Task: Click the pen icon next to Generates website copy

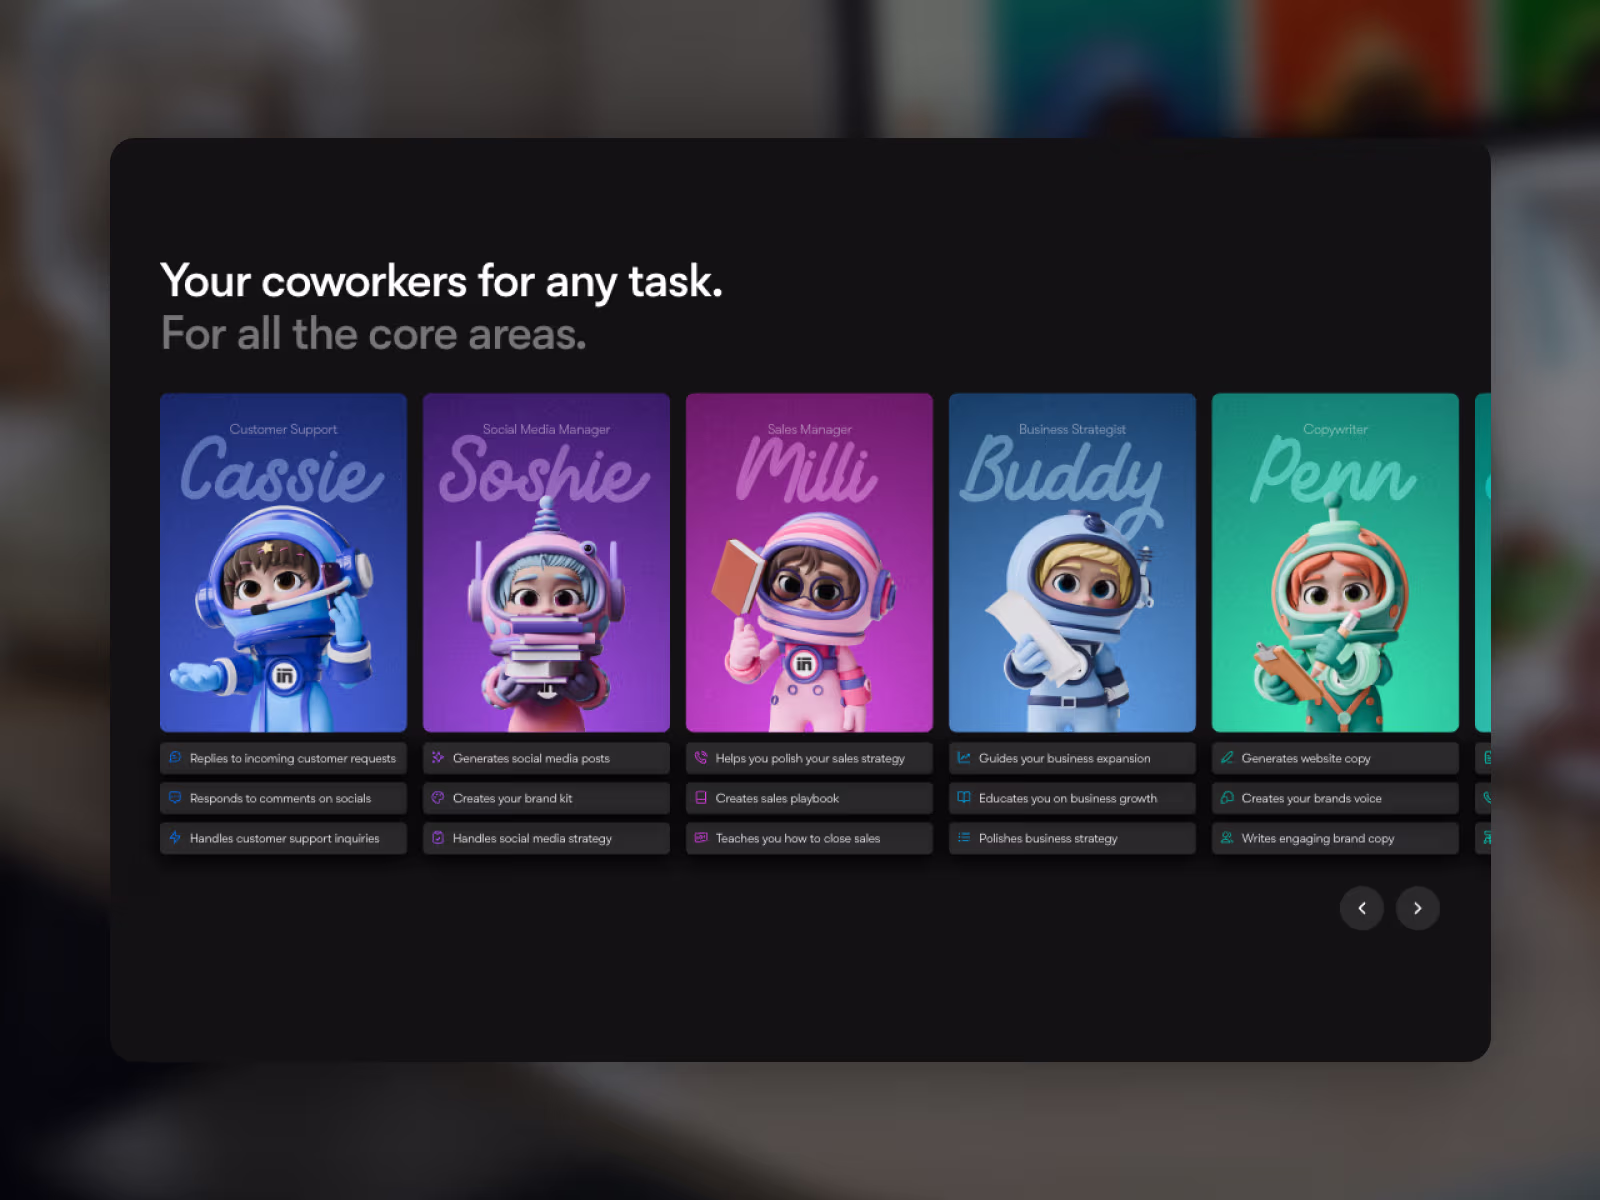Action: [x=1227, y=758]
